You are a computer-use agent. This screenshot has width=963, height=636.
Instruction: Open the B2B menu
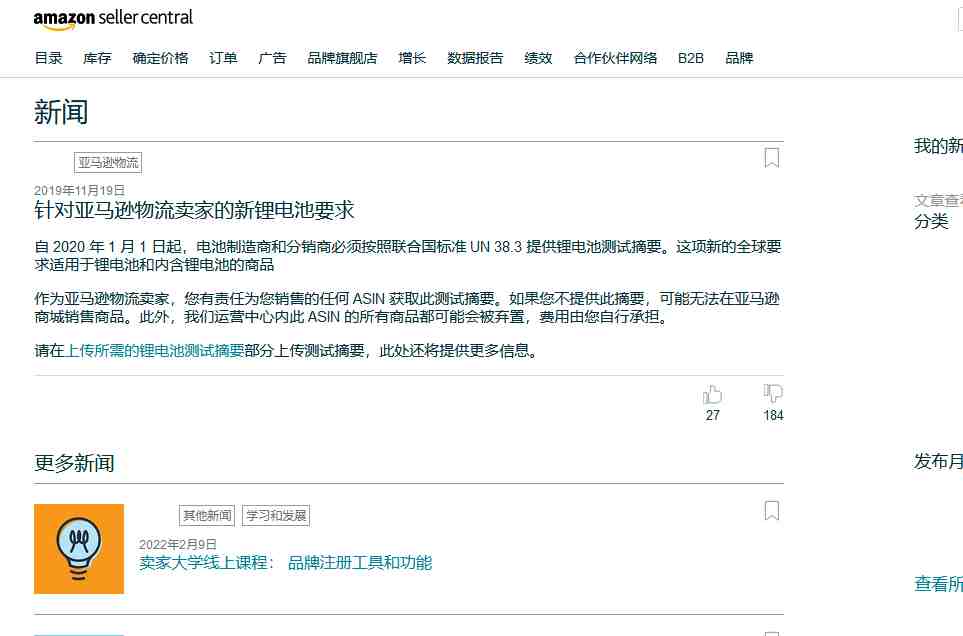[x=691, y=58]
